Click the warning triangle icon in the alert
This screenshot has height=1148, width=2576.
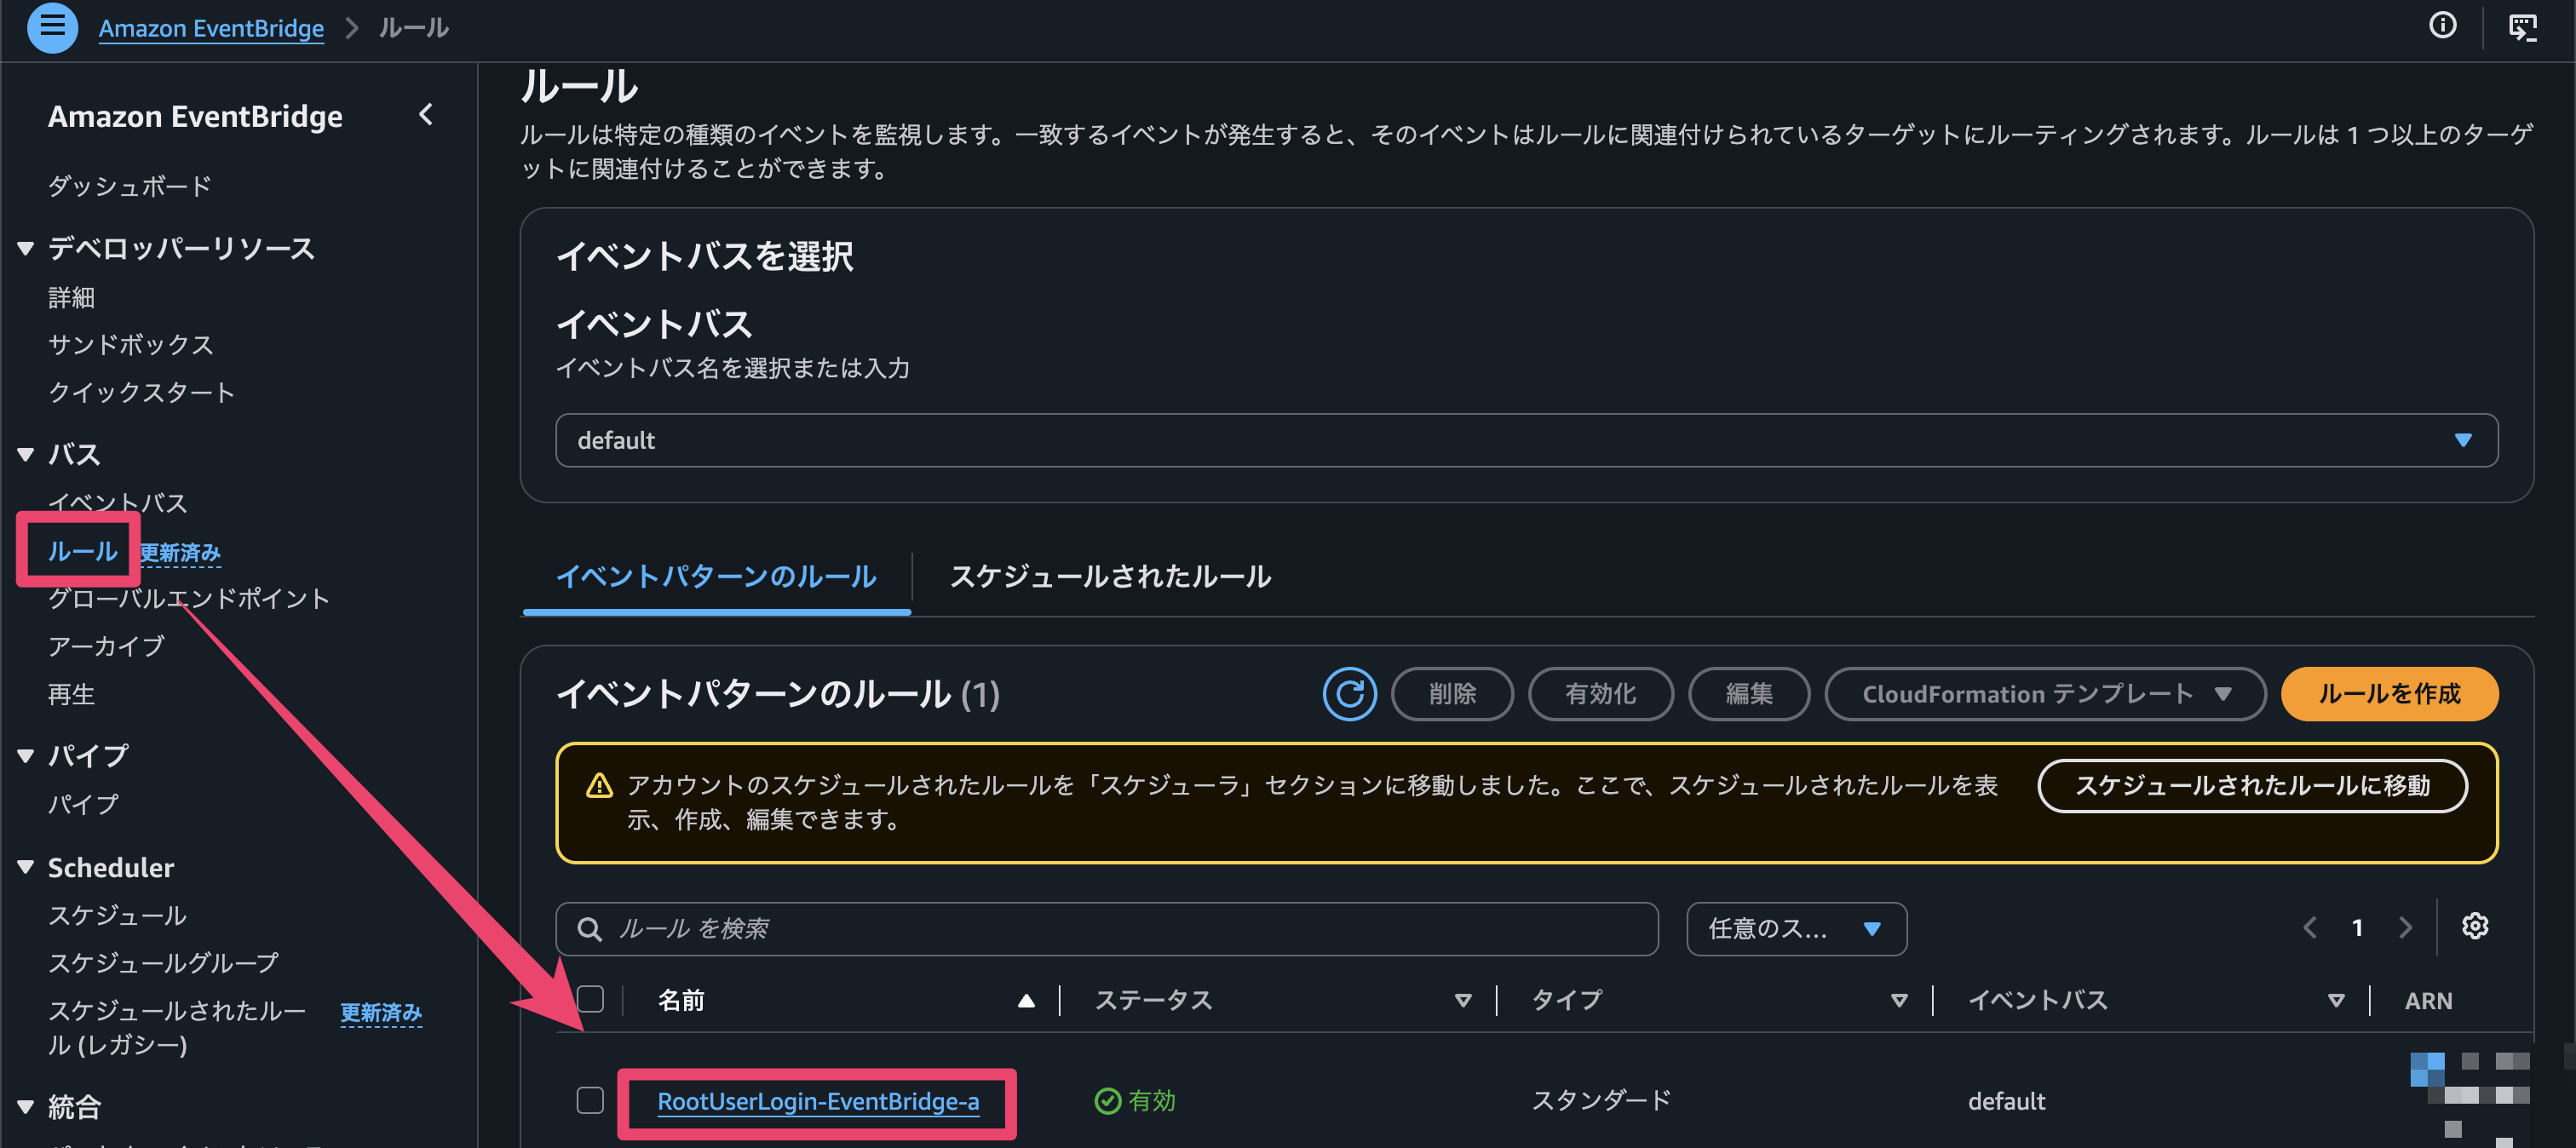click(599, 786)
